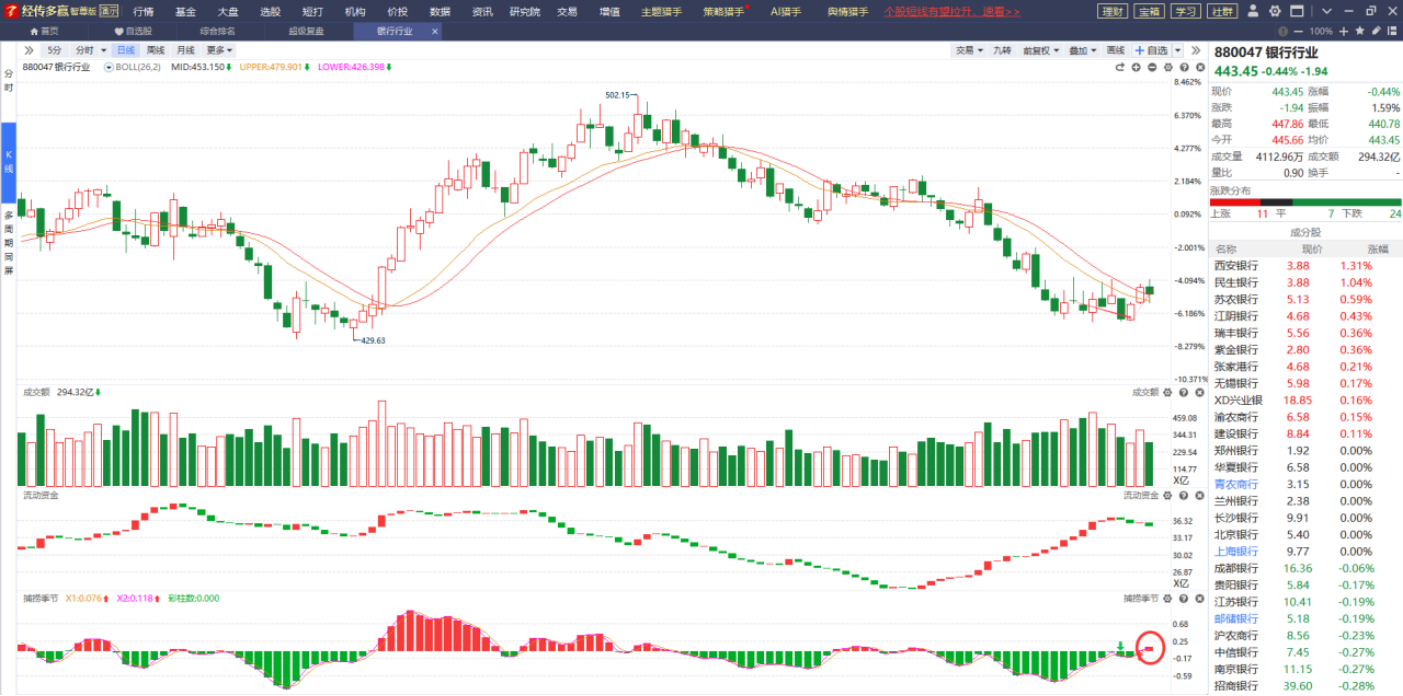1403x696 pixels.
Task: Switch chart to 月线 monthly period
Action: (185, 50)
